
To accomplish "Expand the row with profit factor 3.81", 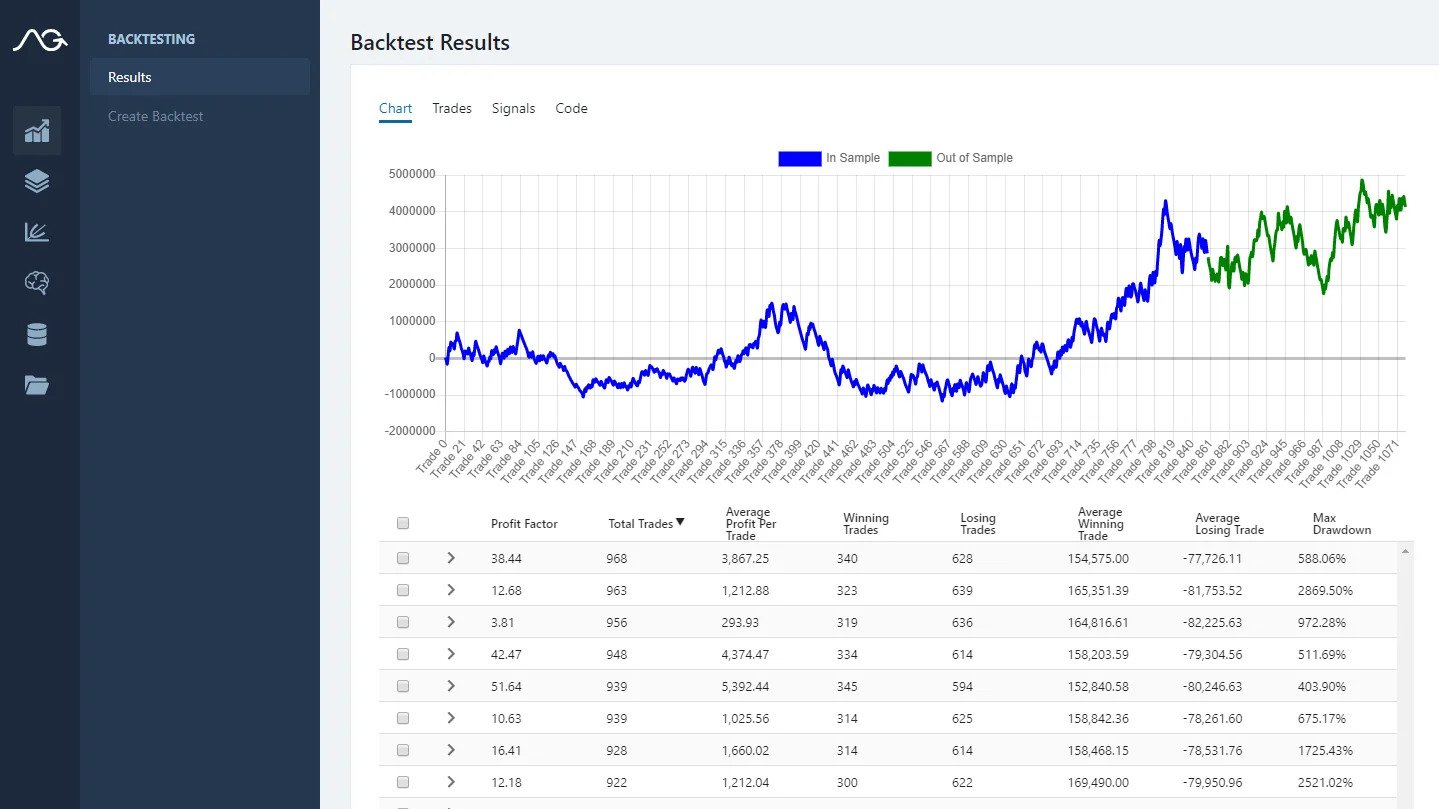I will [451, 622].
